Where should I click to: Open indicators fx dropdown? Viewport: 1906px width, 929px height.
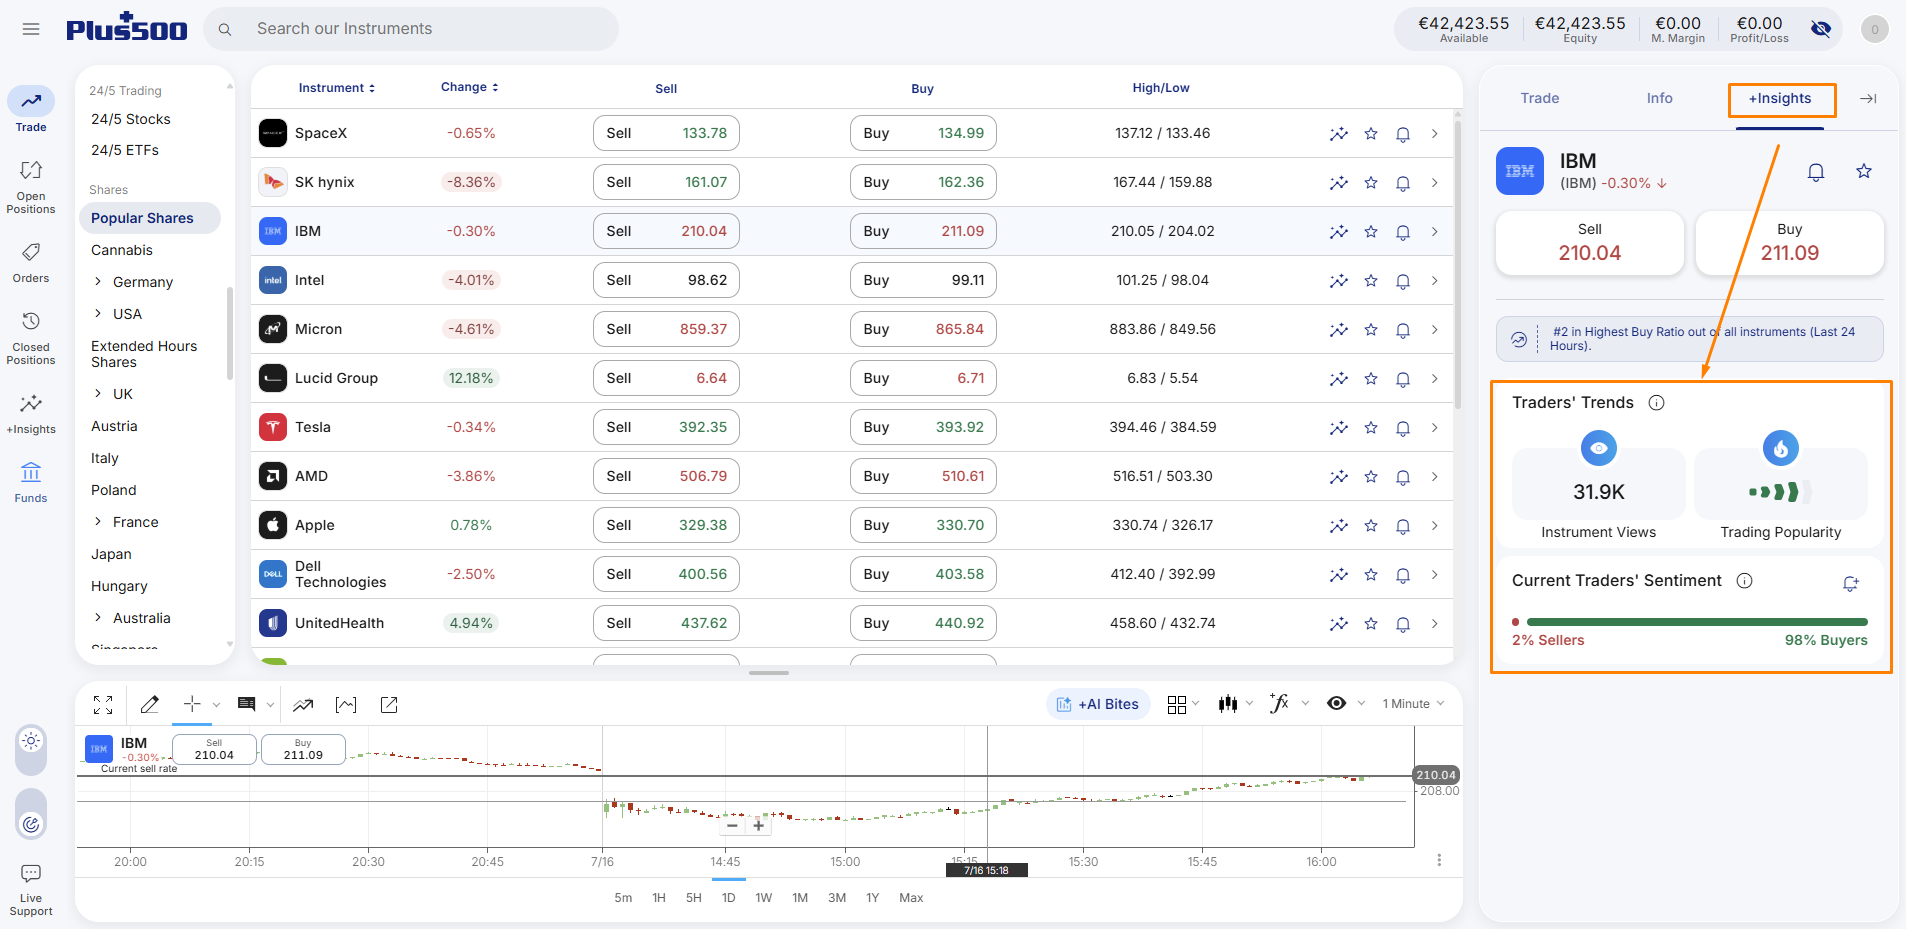[x=1288, y=704]
